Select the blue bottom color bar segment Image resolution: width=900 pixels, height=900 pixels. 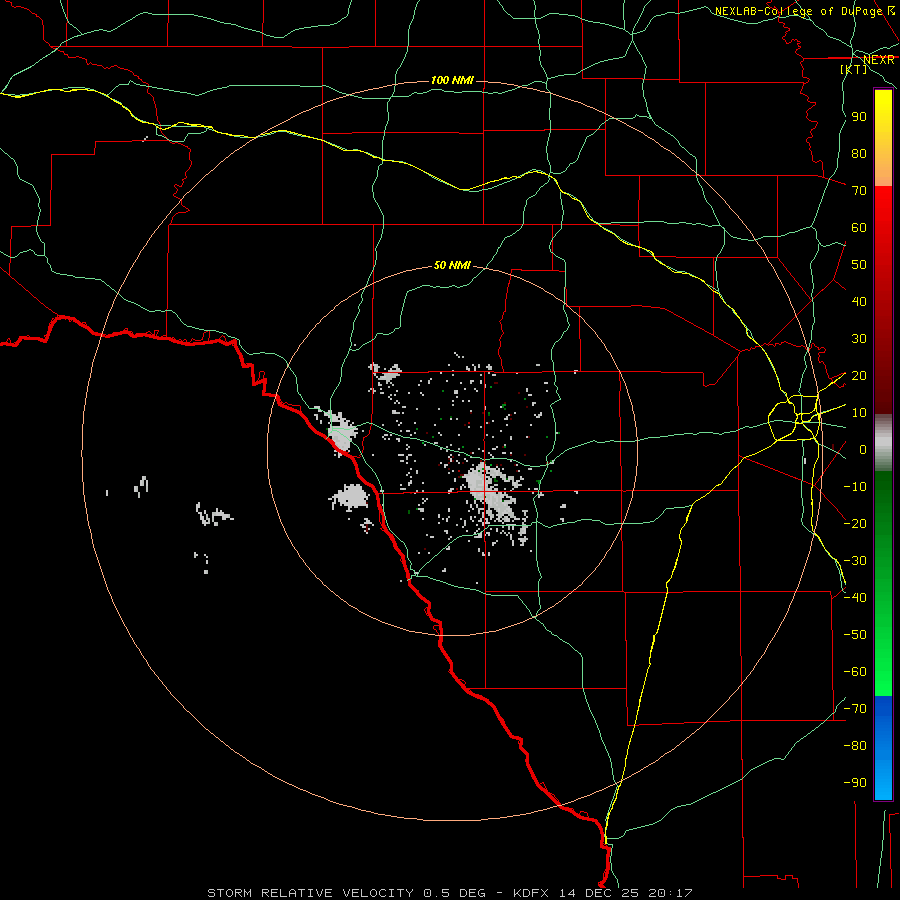(883, 747)
